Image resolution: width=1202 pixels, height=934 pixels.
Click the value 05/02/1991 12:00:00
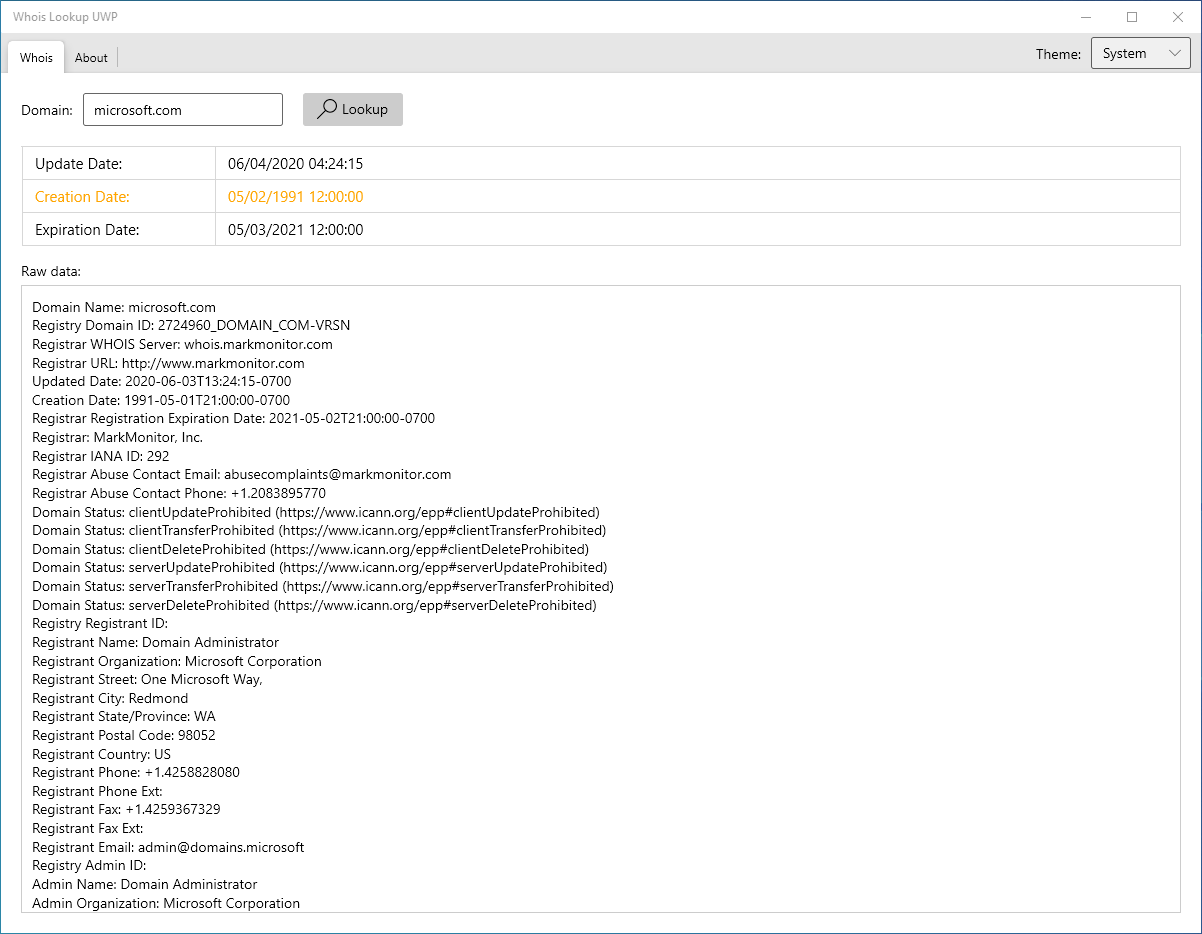[295, 196]
